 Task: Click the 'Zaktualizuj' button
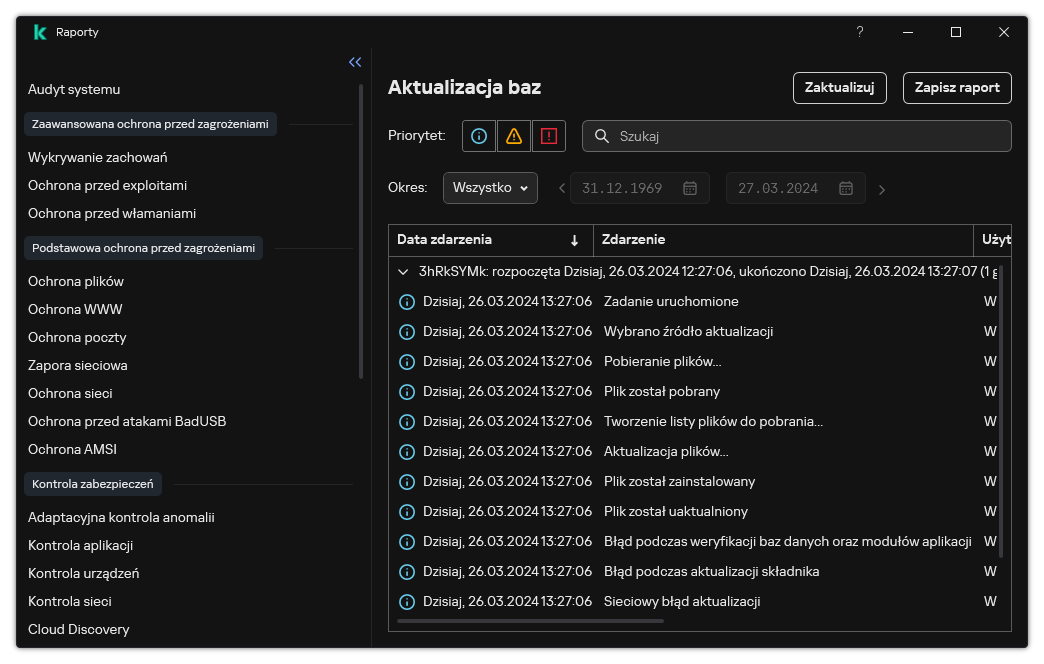point(840,88)
